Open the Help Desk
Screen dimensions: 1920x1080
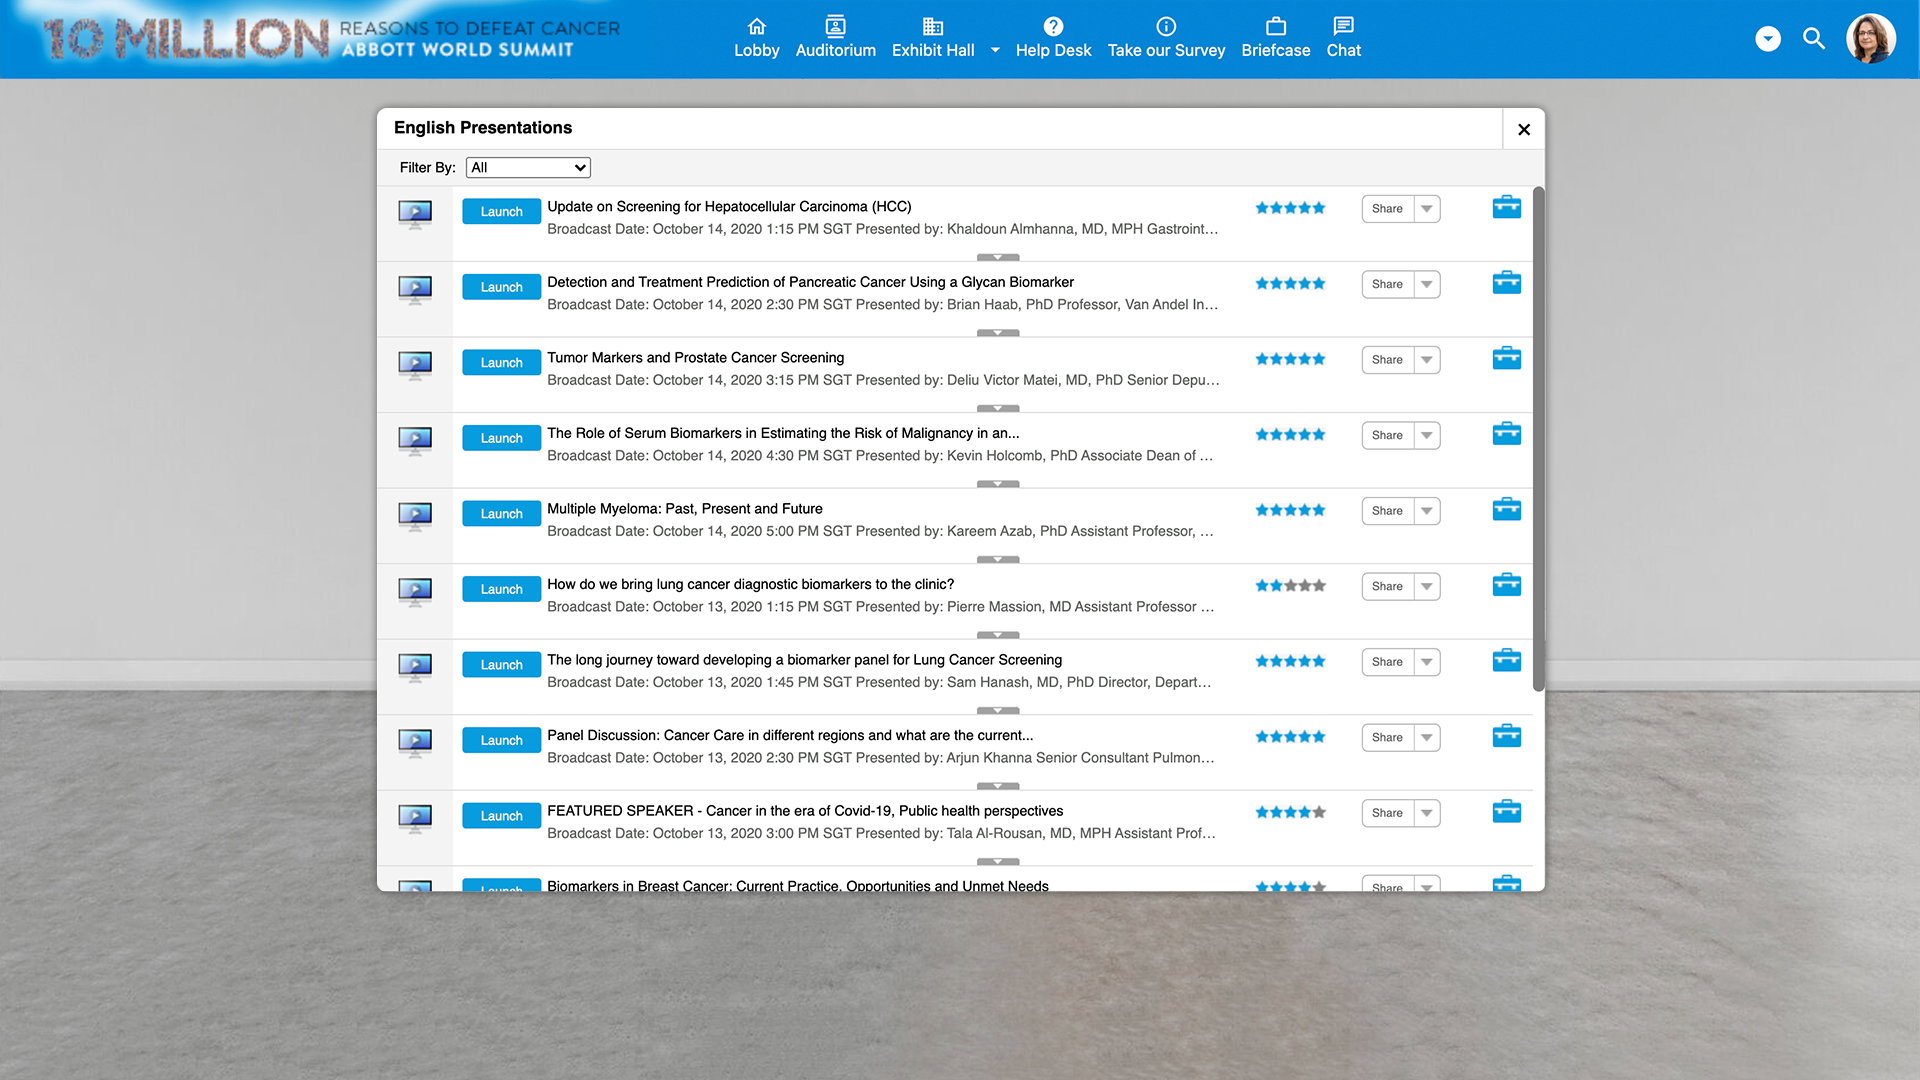[x=1053, y=38]
